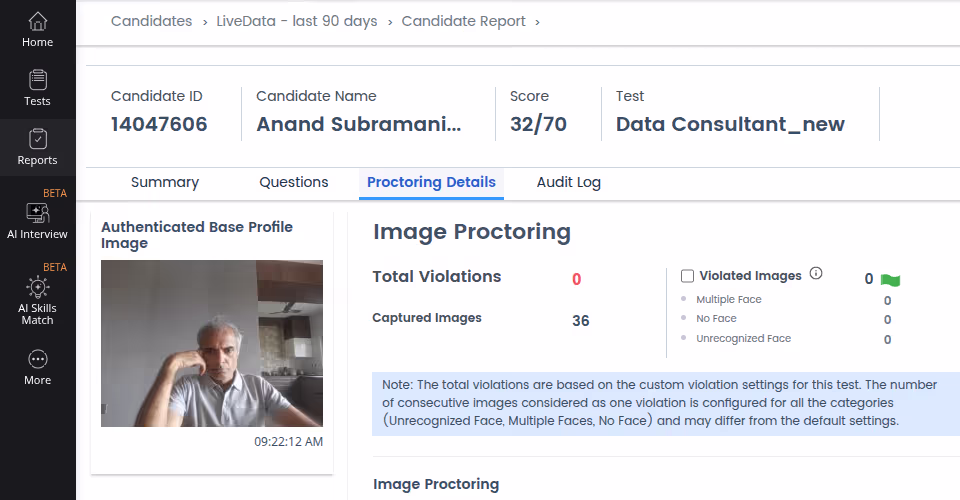Switch to the Summary tab
This screenshot has width=960, height=500.
click(x=165, y=182)
